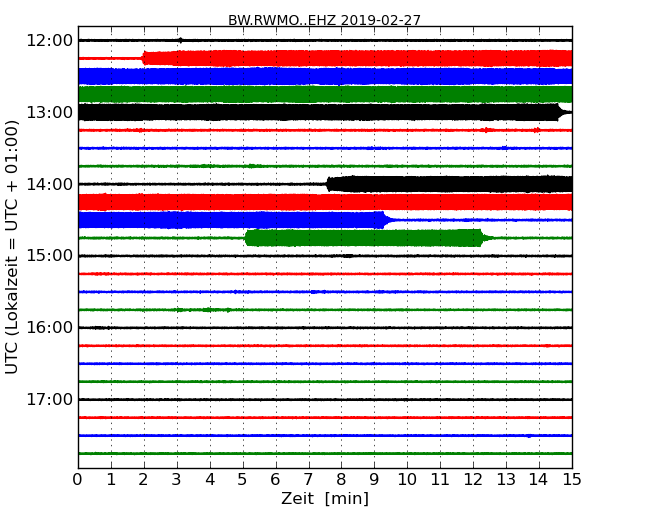Select the 14:00 time label

coord(49,184)
